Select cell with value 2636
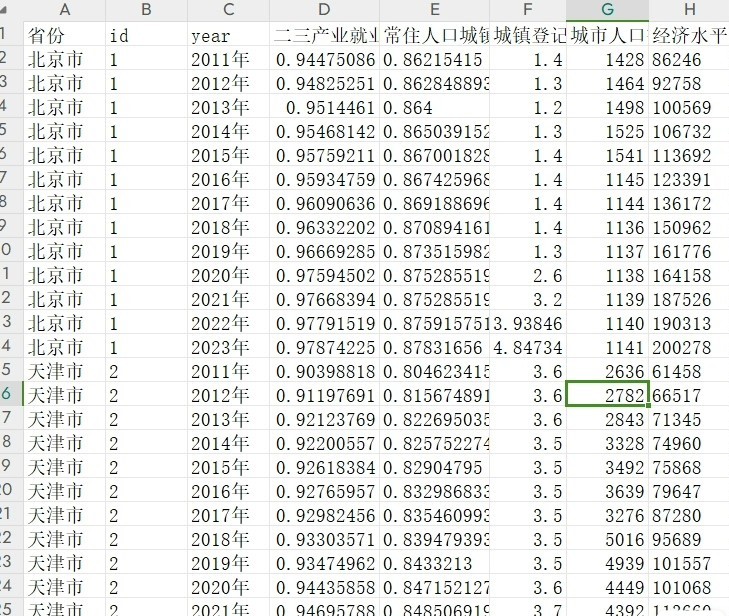This screenshot has height=616, width=729. [x=607, y=372]
